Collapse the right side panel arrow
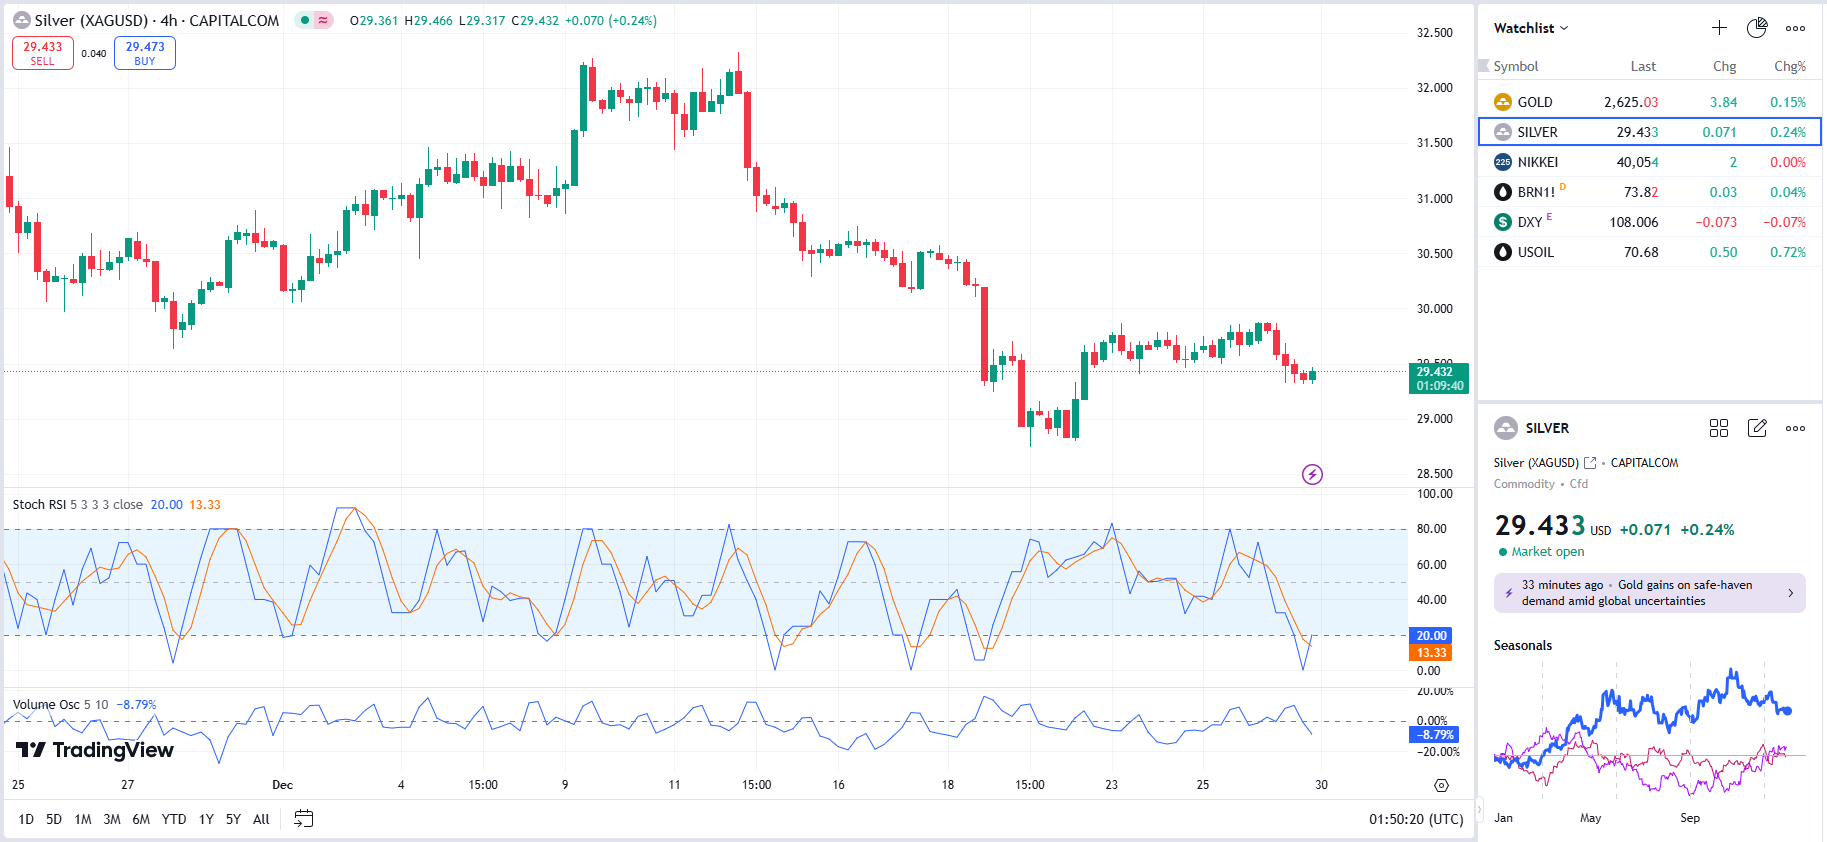1827x842 pixels. pyautogui.click(x=1480, y=810)
